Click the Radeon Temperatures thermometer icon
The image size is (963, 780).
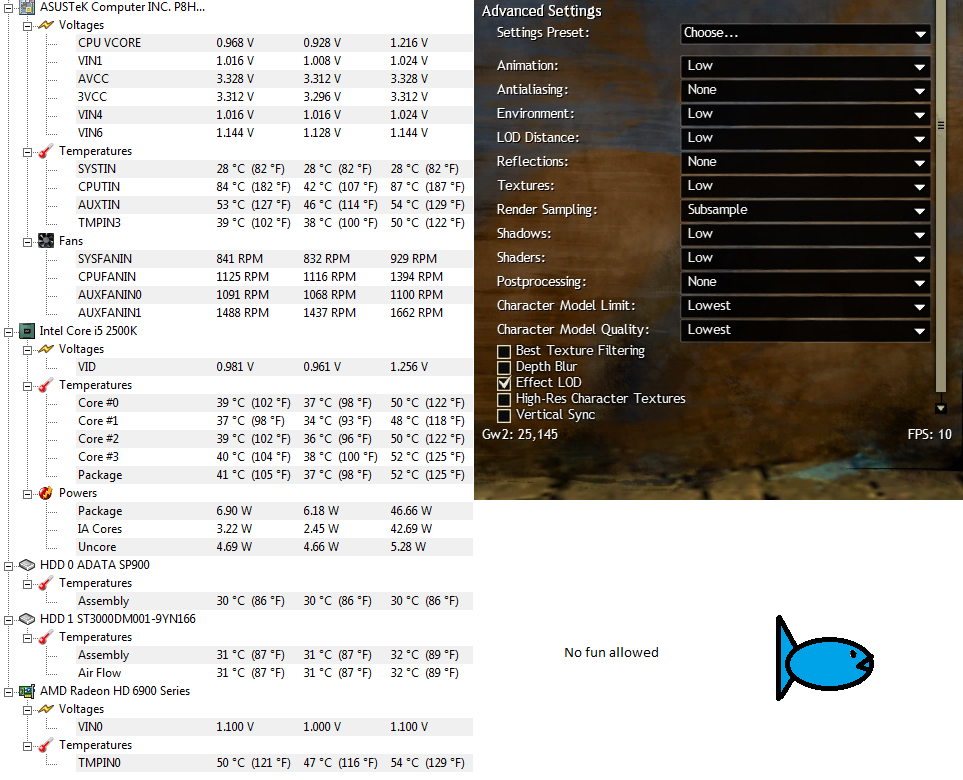tap(45, 745)
